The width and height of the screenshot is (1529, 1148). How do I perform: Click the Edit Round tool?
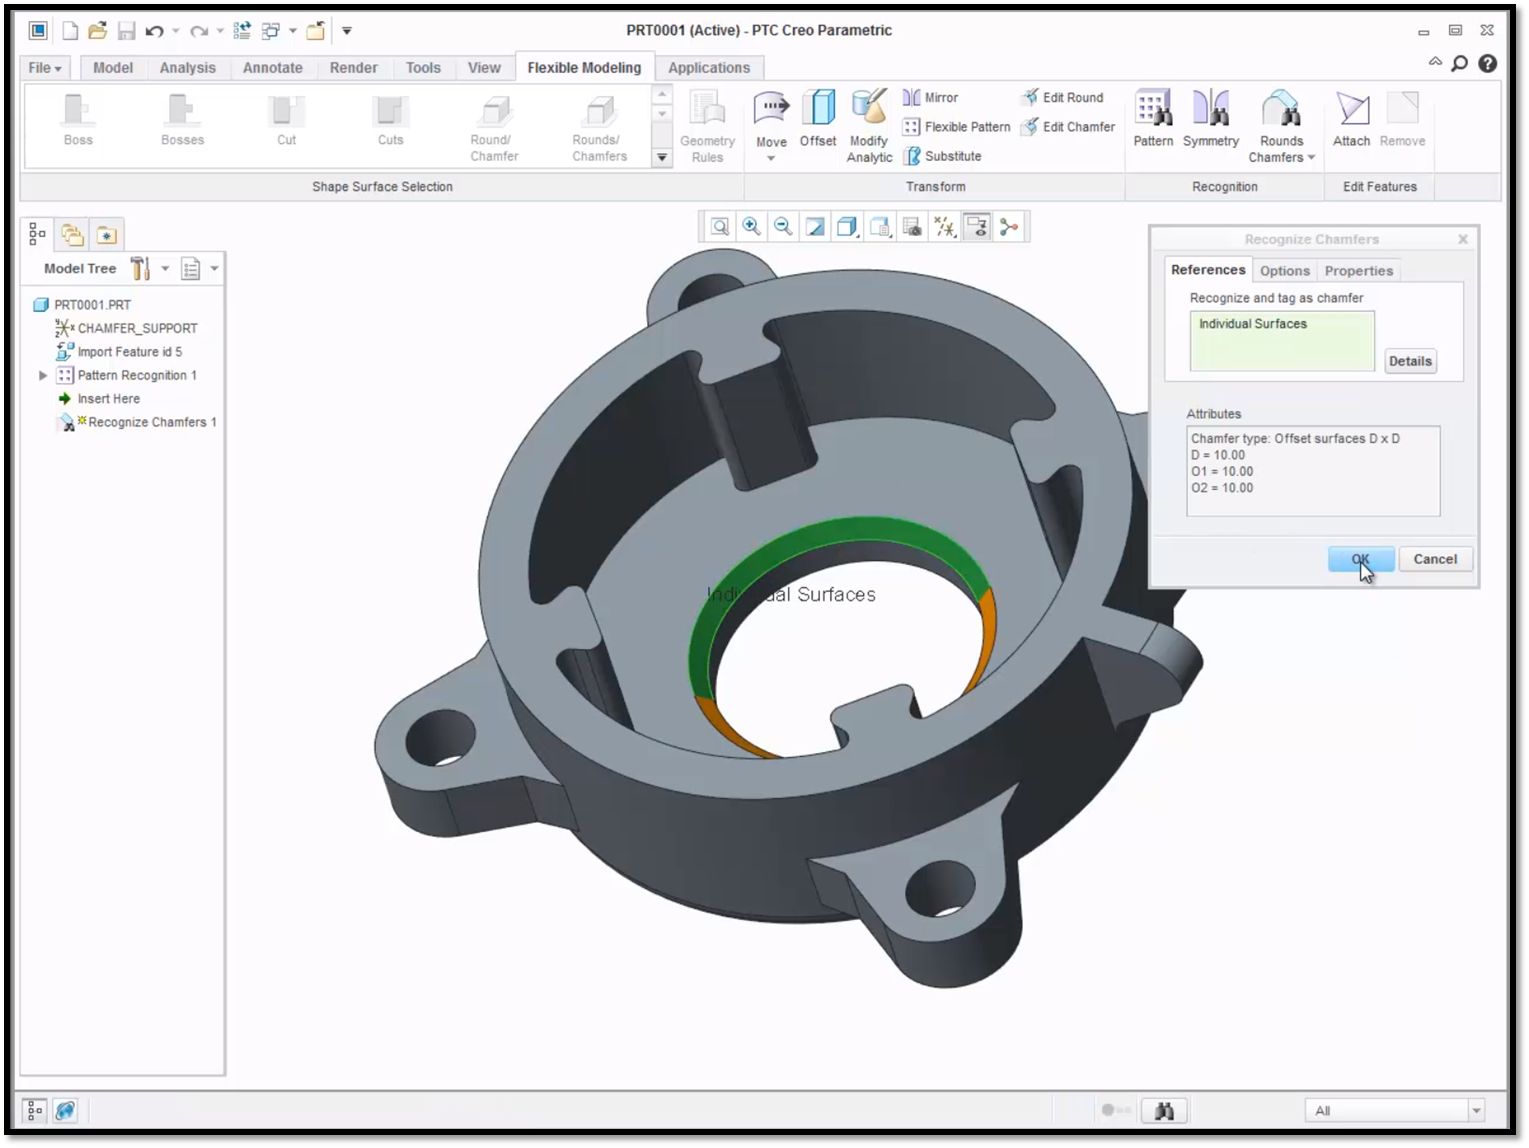[1062, 97]
